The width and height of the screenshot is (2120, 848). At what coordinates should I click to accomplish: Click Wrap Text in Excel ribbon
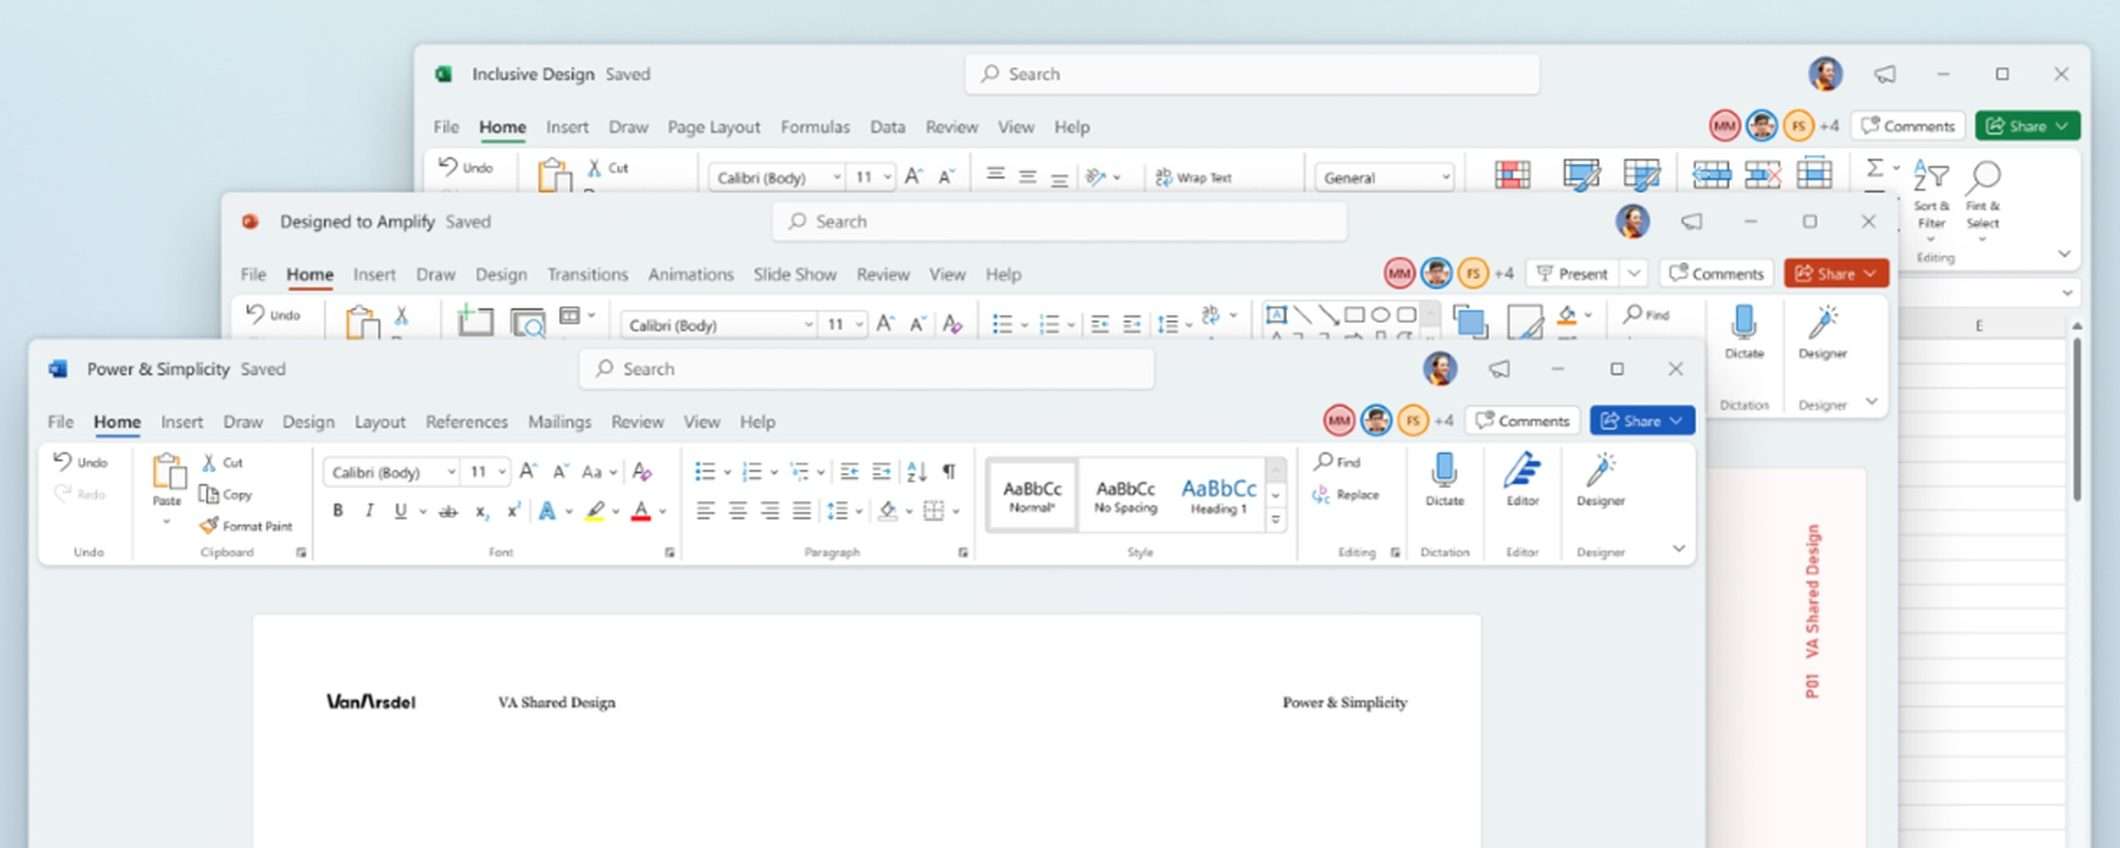(1194, 177)
